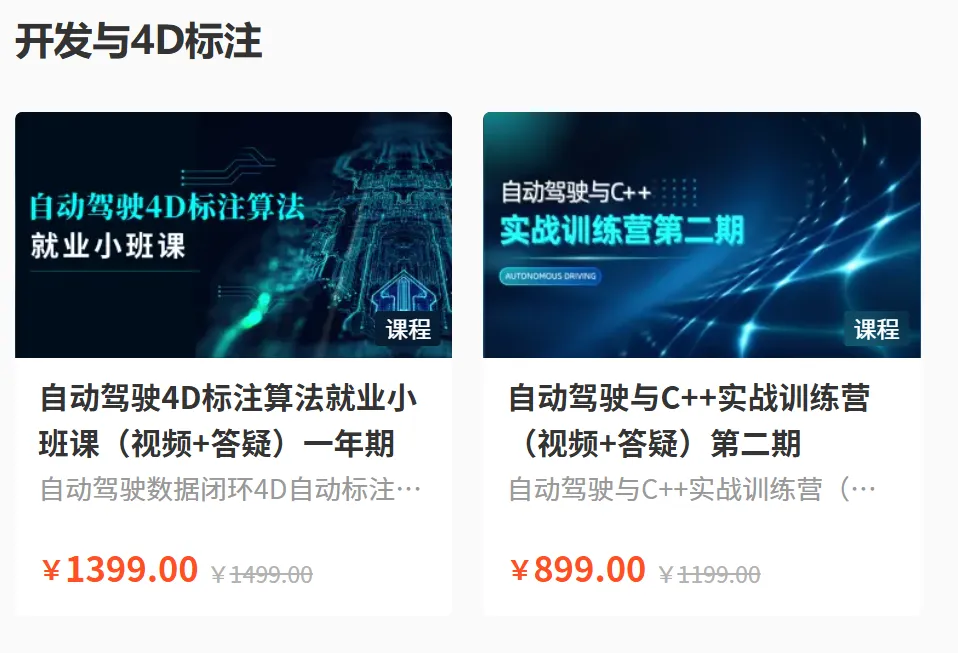
Task: Open the 实战训练营第二期 course banner image
Action: click(x=701, y=235)
